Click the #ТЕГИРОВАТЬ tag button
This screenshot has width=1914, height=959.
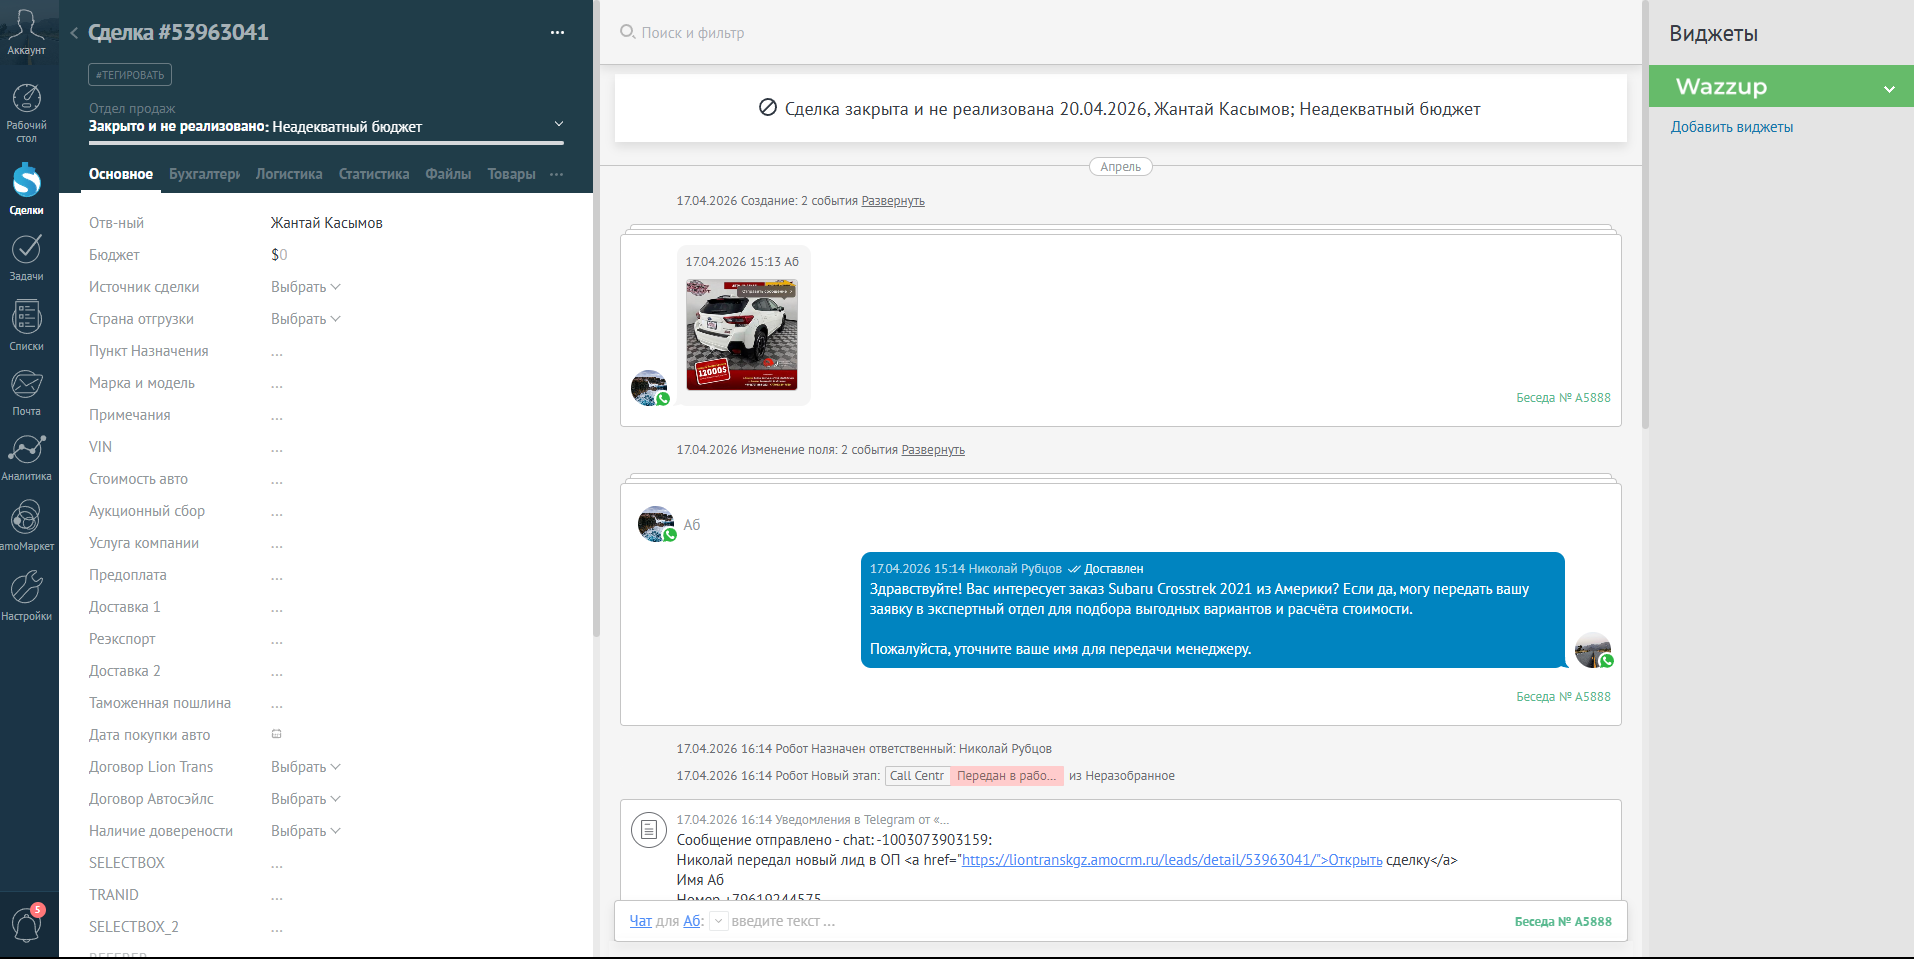130,75
